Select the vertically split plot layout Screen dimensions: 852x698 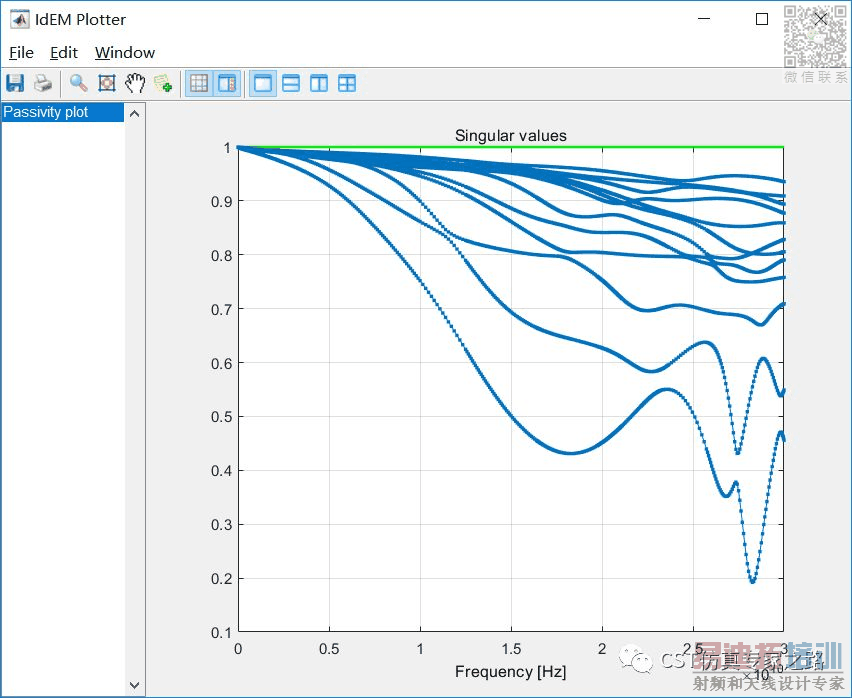319,84
